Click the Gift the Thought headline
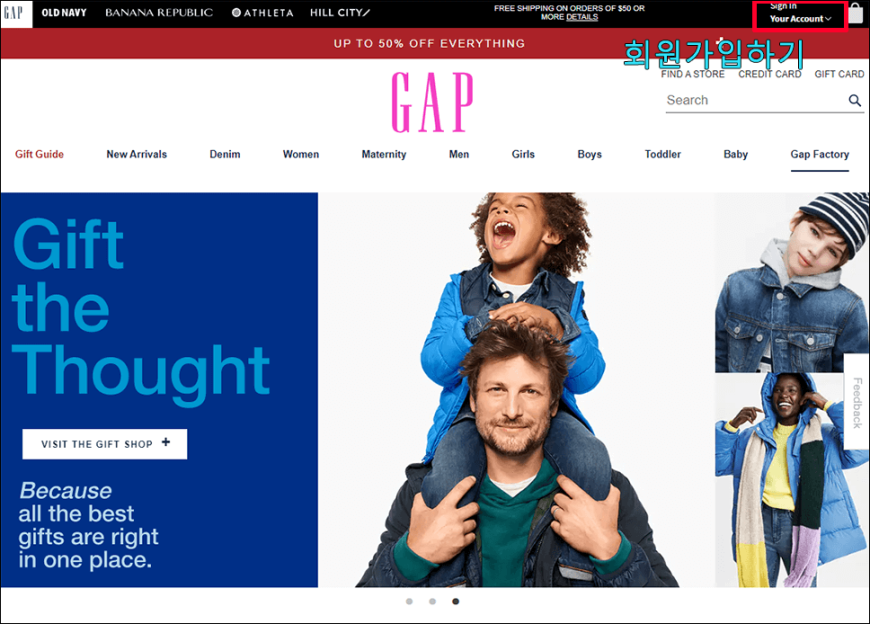The image size is (870, 624). coord(140,311)
